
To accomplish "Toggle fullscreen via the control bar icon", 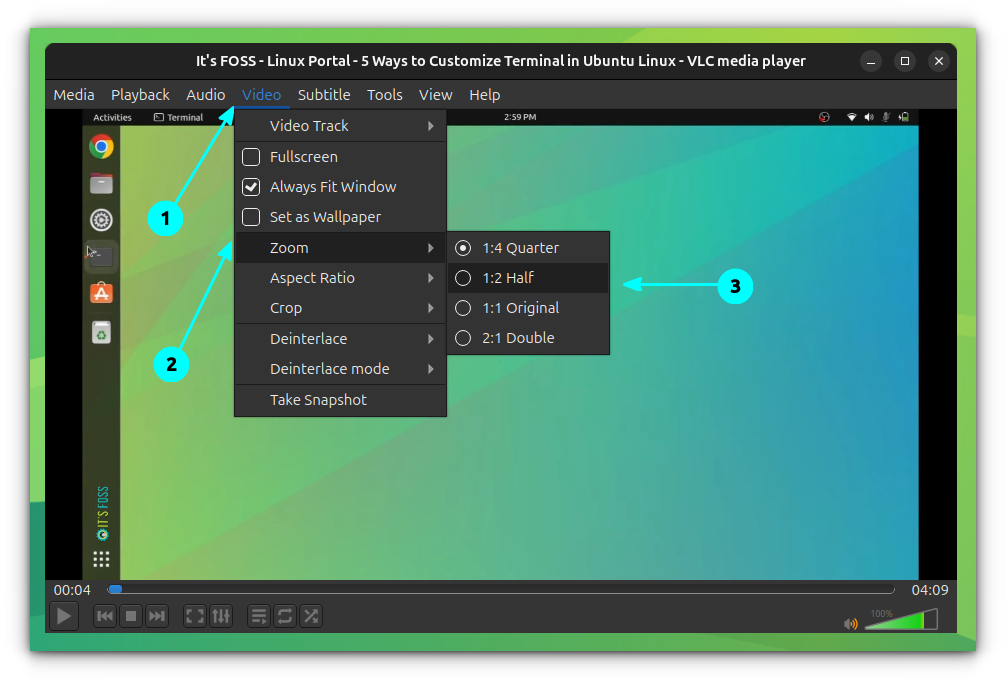I will pyautogui.click(x=194, y=616).
